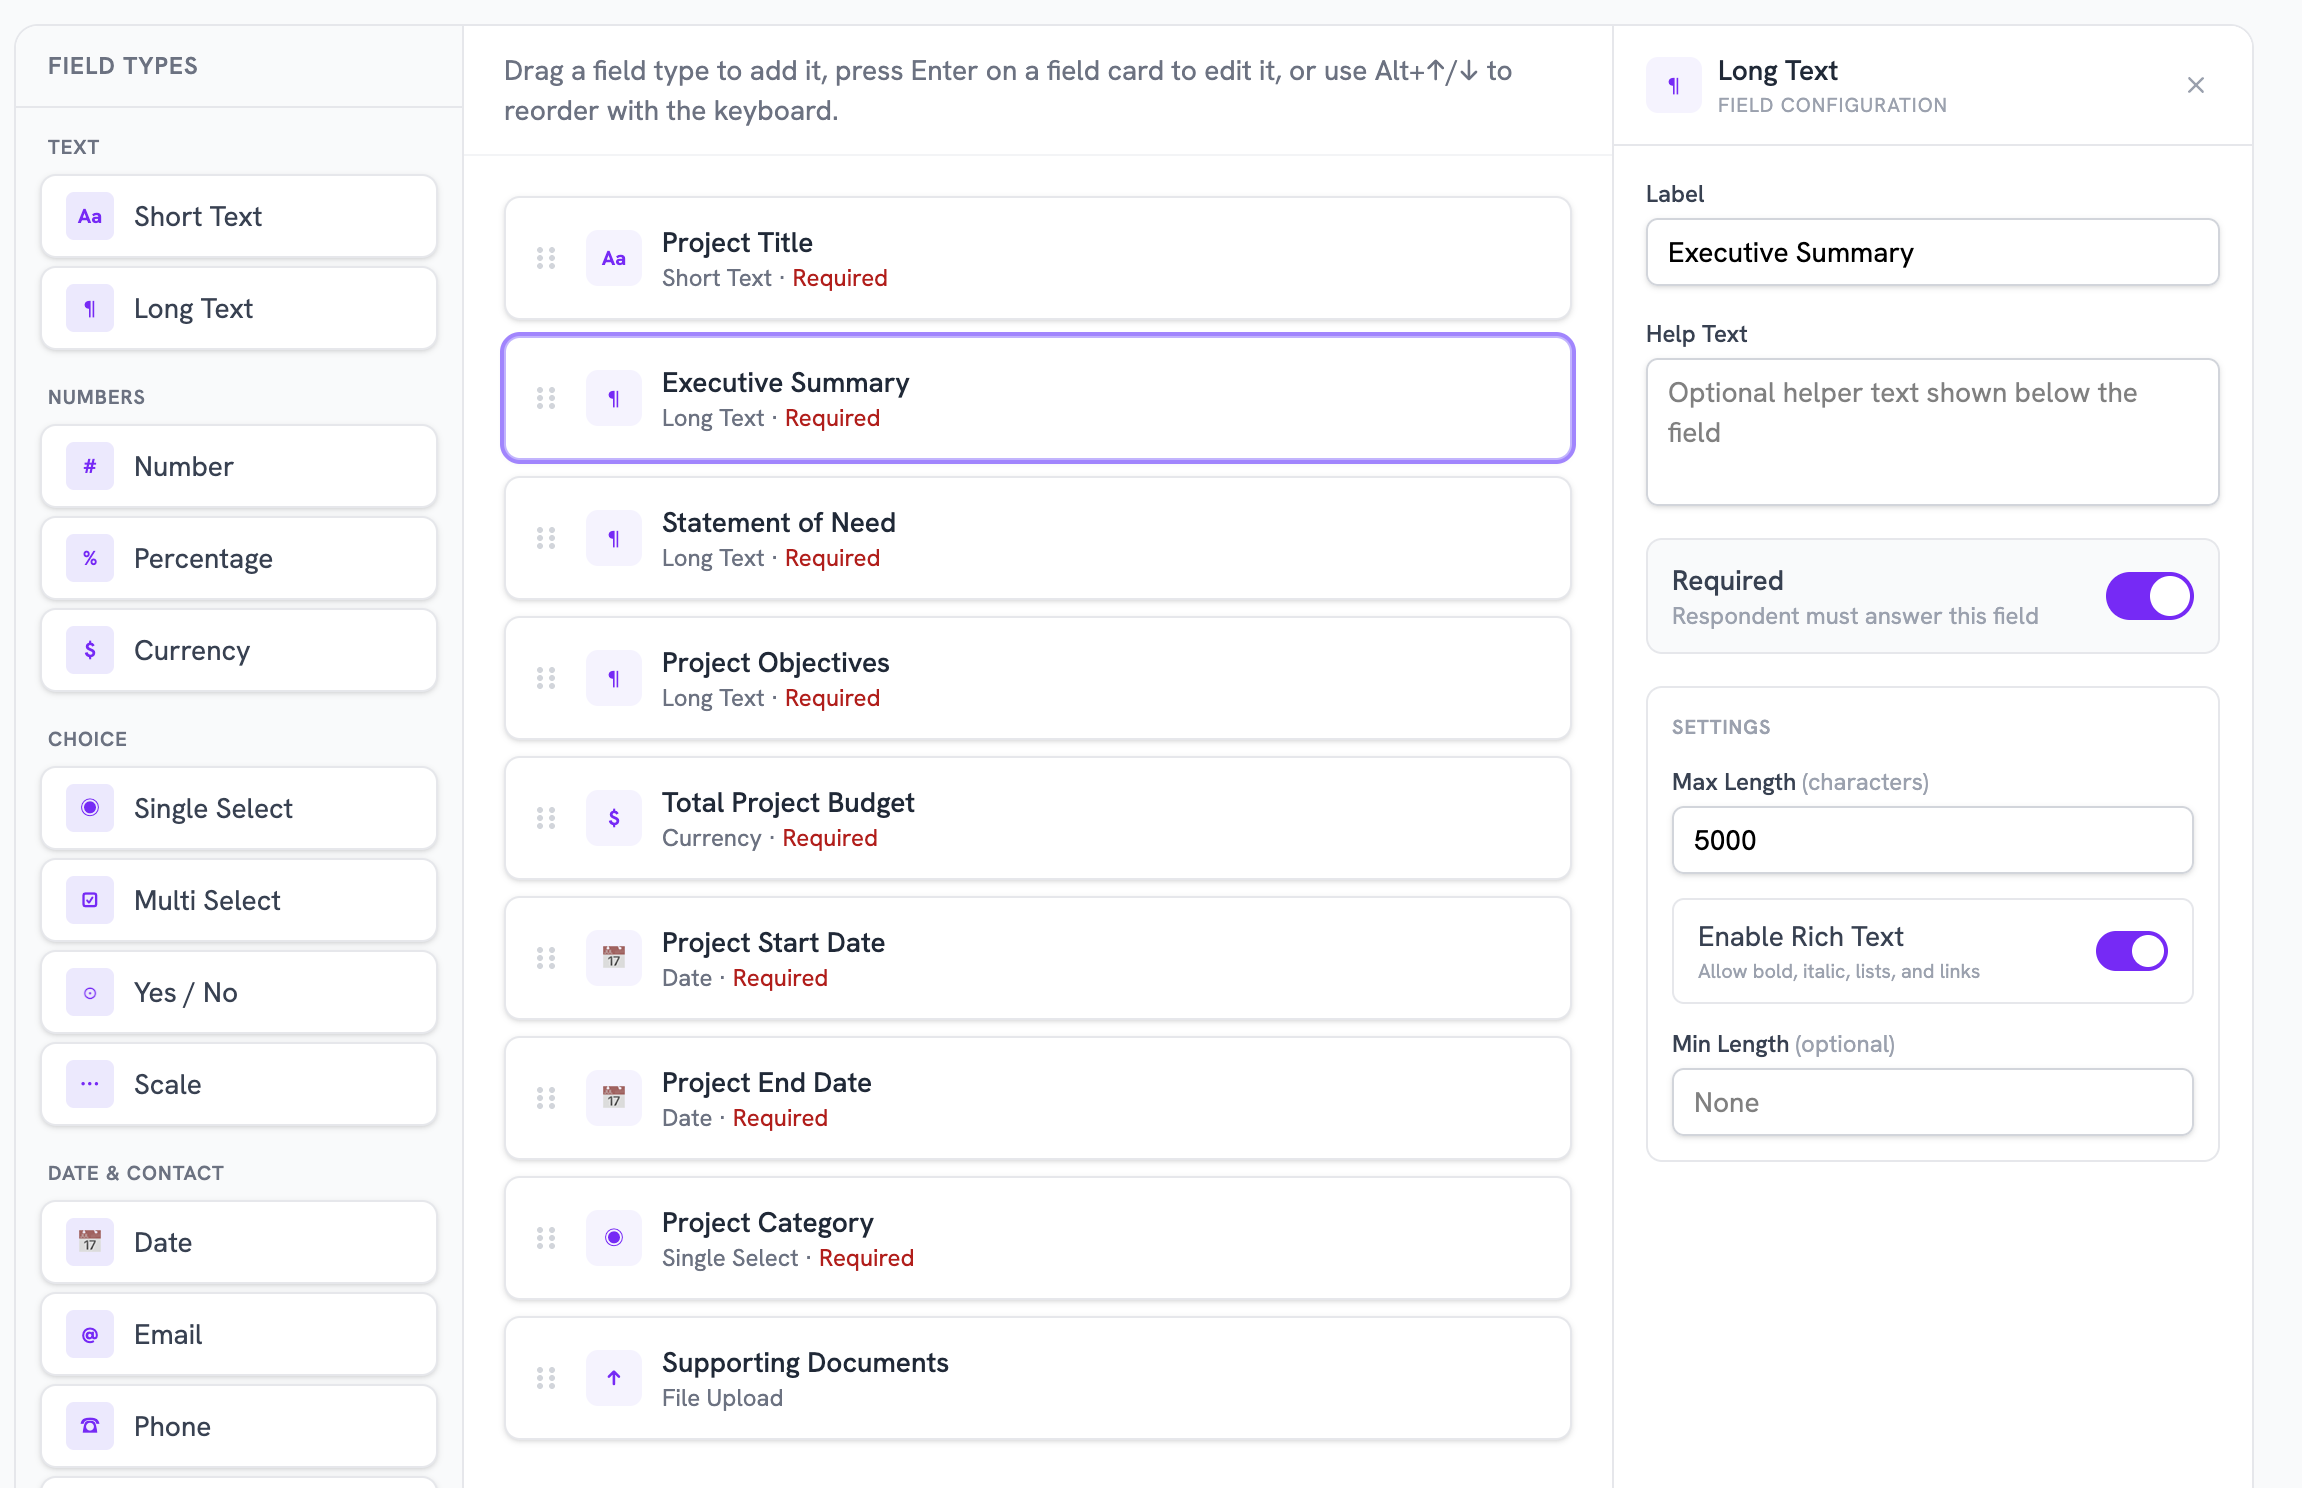
Task: Click the 'FIELD CONFIGURATION' subtitle text
Action: tap(1832, 106)
